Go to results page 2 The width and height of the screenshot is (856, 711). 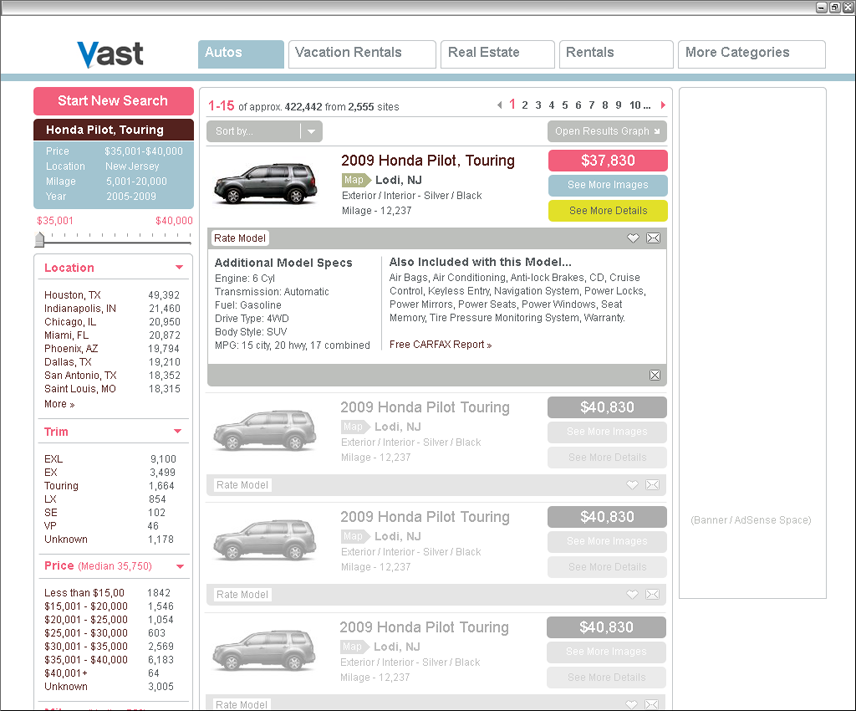[x=525, y=105]
